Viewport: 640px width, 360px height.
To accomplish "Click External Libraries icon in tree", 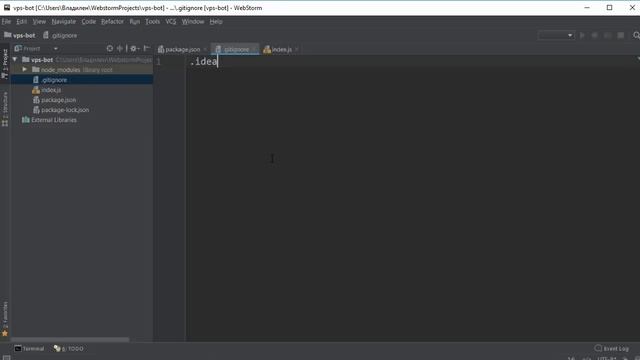I will point(26,120).
